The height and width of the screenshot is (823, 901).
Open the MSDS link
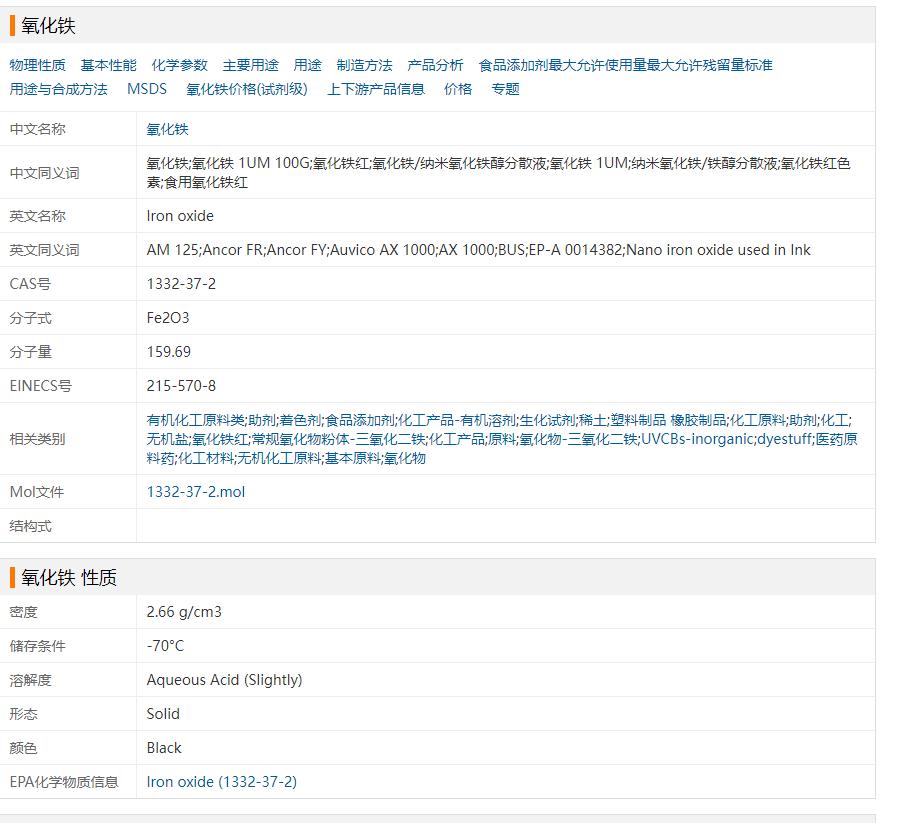point(147,89)
